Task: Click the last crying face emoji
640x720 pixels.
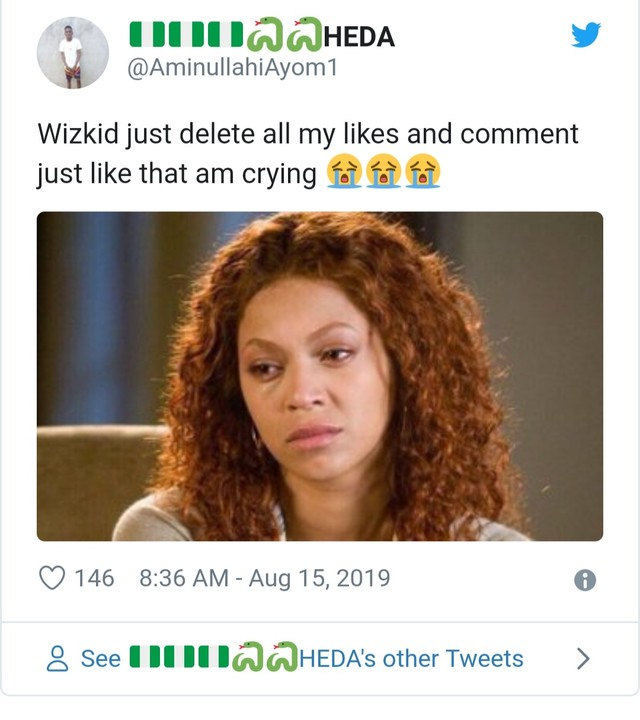Action: point(423,174)
